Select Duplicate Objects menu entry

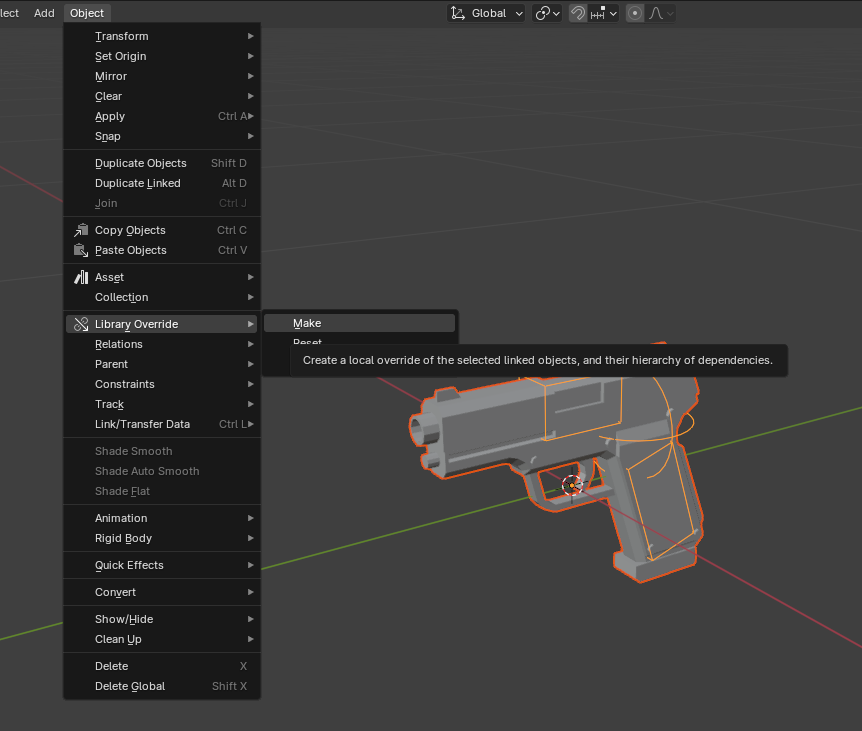pos(141,163)
